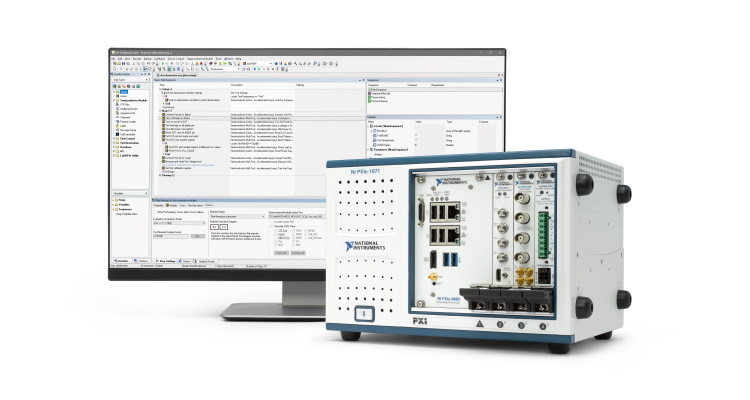
Task: Click the Uncheck All button under DUT pins
Action: [297, 253]
